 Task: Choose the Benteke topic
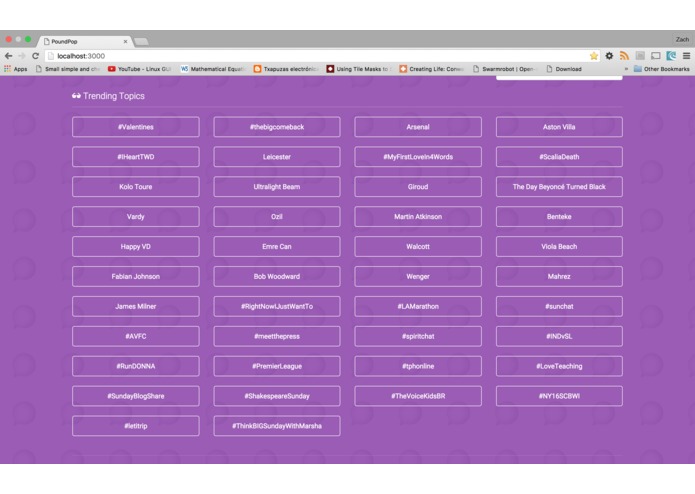pos(559,217)
